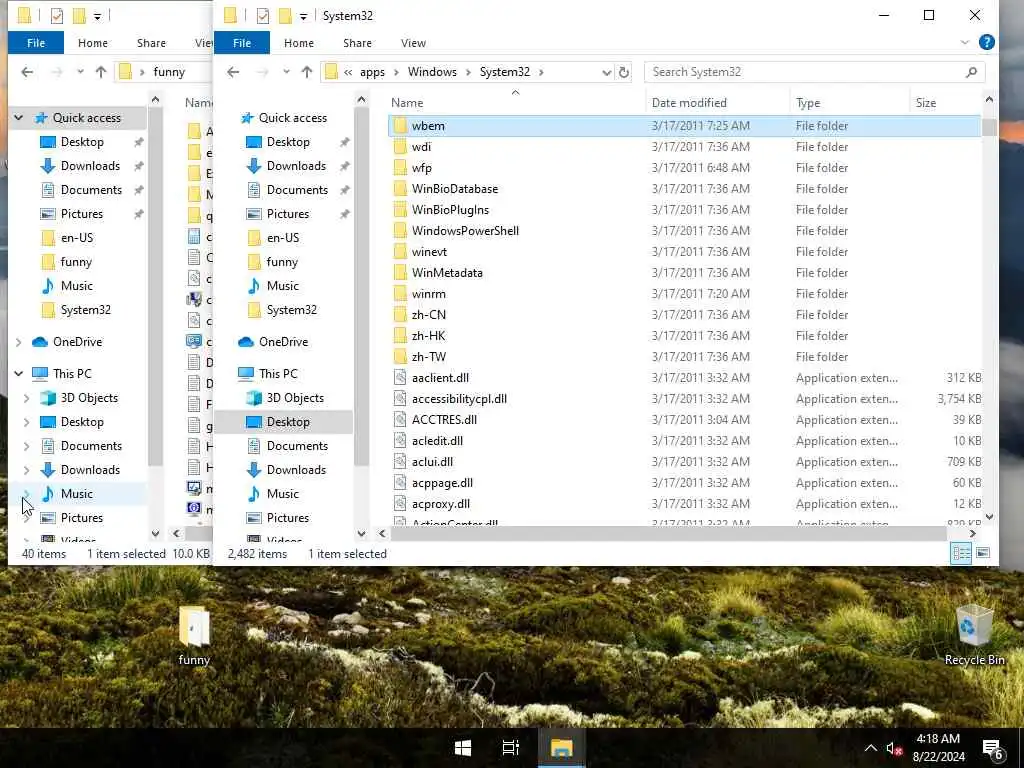Click the Up arrow in System32 window

click(307, 72)
